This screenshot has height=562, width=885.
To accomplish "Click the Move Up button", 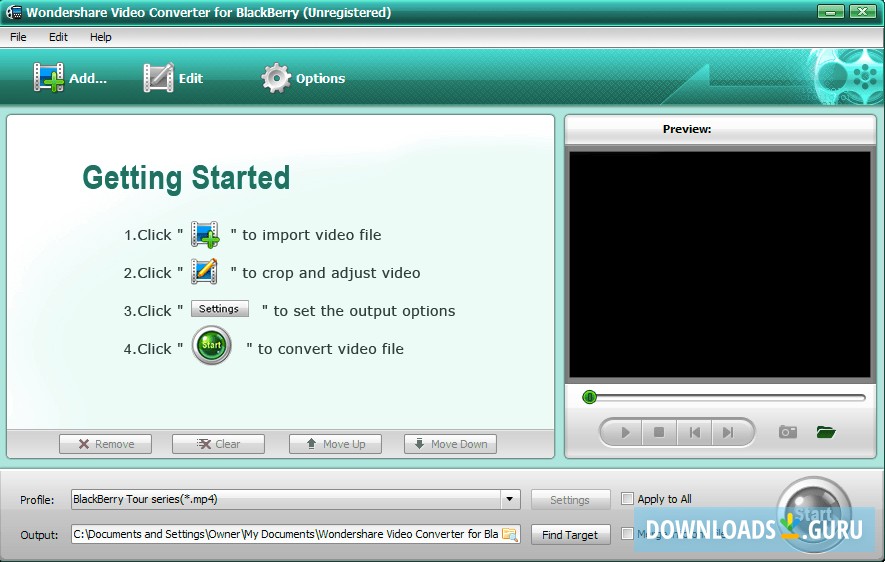I will (x=335, y=444).
